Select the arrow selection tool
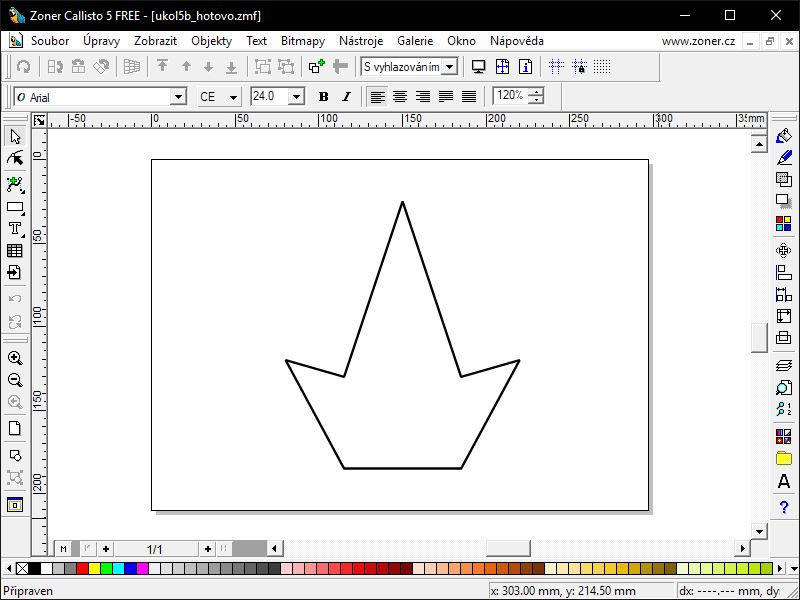Image resolution: width=800 pixels, height=600 pixels. tap(15, 137)
